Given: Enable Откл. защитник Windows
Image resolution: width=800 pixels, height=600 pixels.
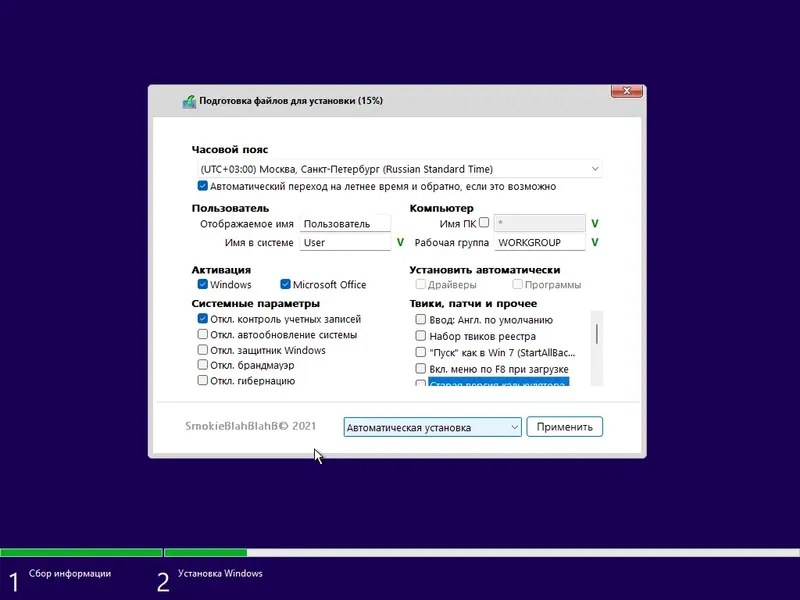Looking at the screenshot, I should point(200,351).
